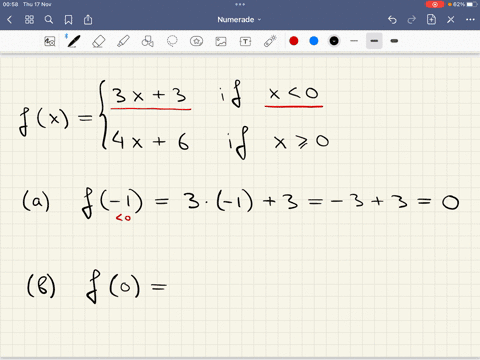Select the thick stroke width

(394, 41)
